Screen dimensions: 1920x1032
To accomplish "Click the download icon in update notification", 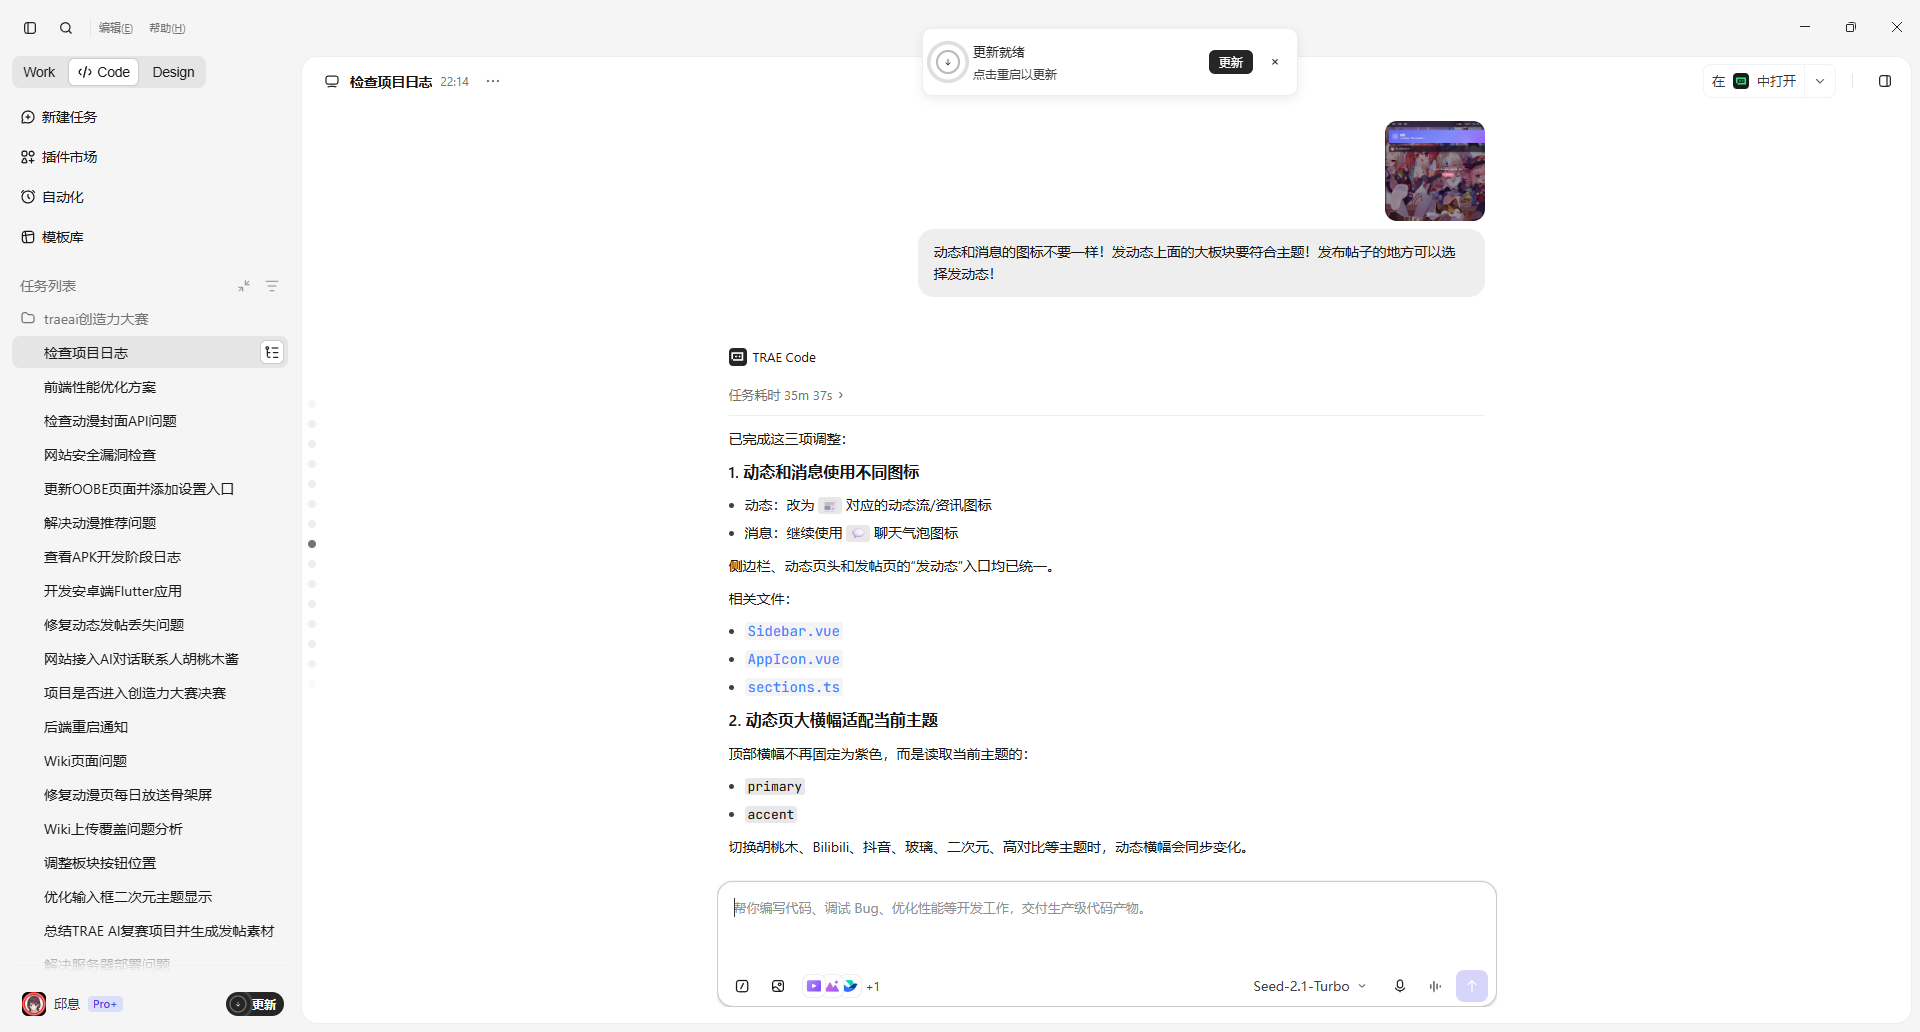I will tap(948, 62).
